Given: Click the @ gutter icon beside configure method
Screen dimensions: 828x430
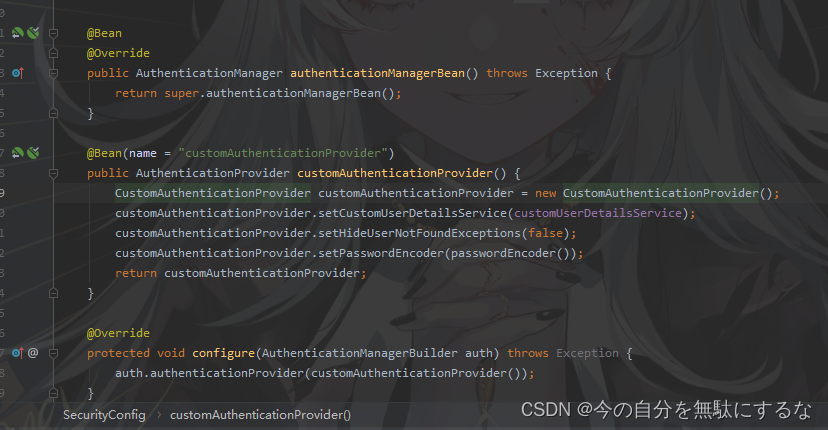Looking at the screenshot, I should click(33, 352).
